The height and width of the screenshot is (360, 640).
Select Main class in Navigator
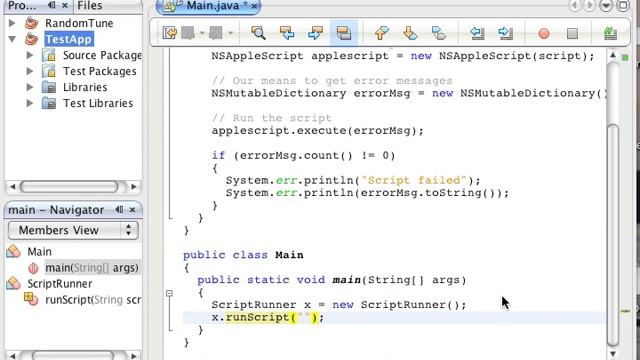pos(39,252)
